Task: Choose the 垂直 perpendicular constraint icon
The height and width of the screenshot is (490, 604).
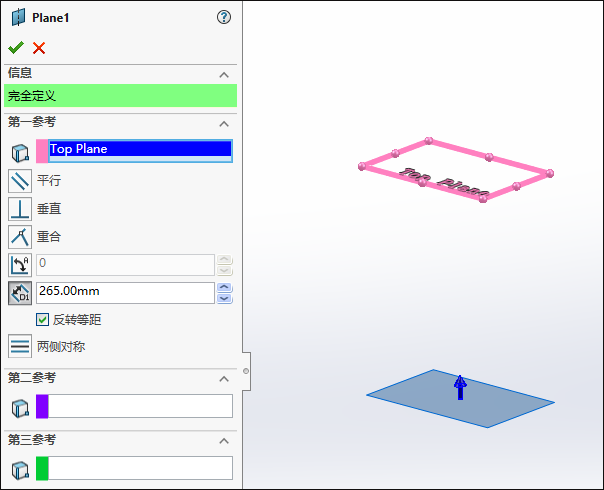Action: tap(20, 209)
